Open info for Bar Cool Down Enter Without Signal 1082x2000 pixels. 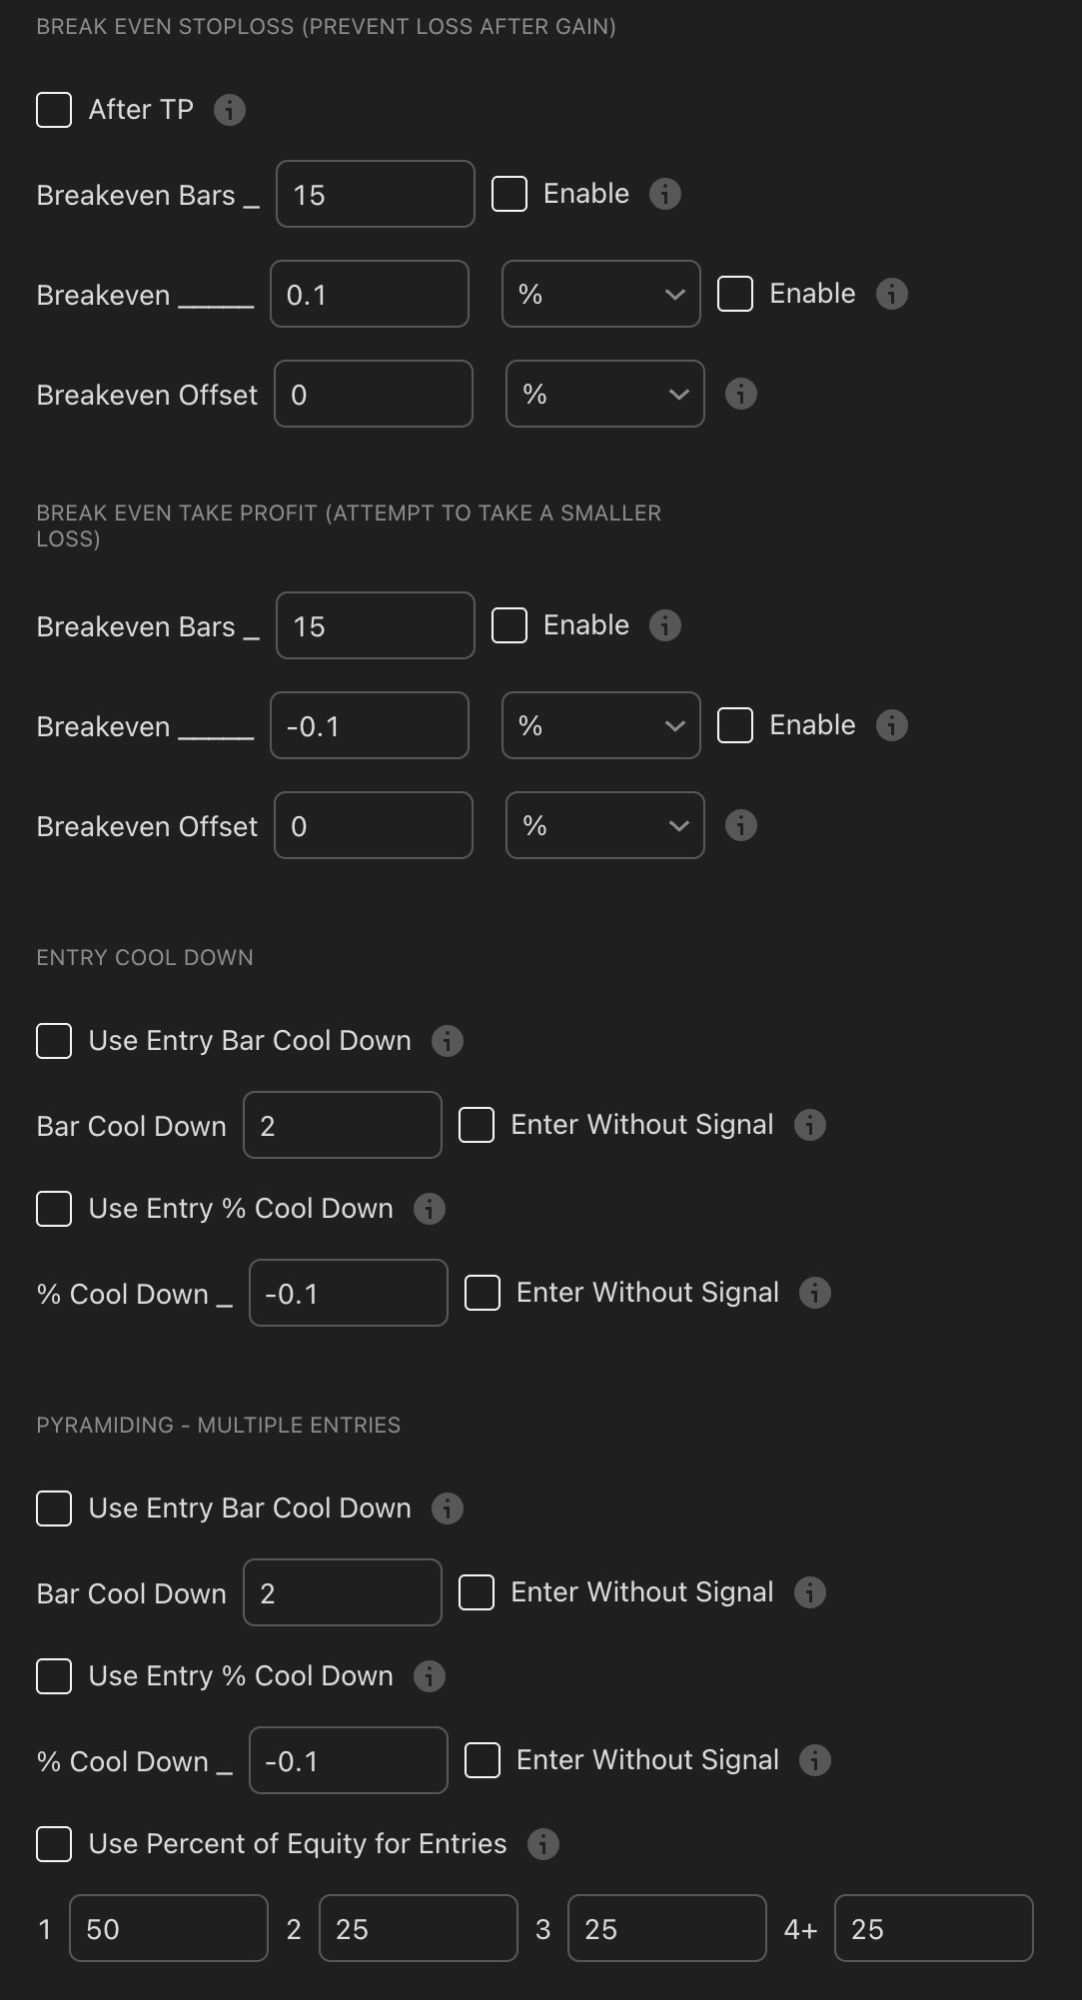[809, 1124]
